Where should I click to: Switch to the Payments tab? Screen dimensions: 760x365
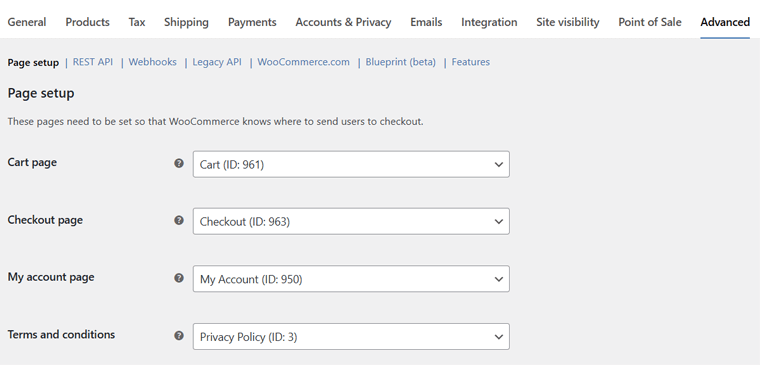coord(252,22)
